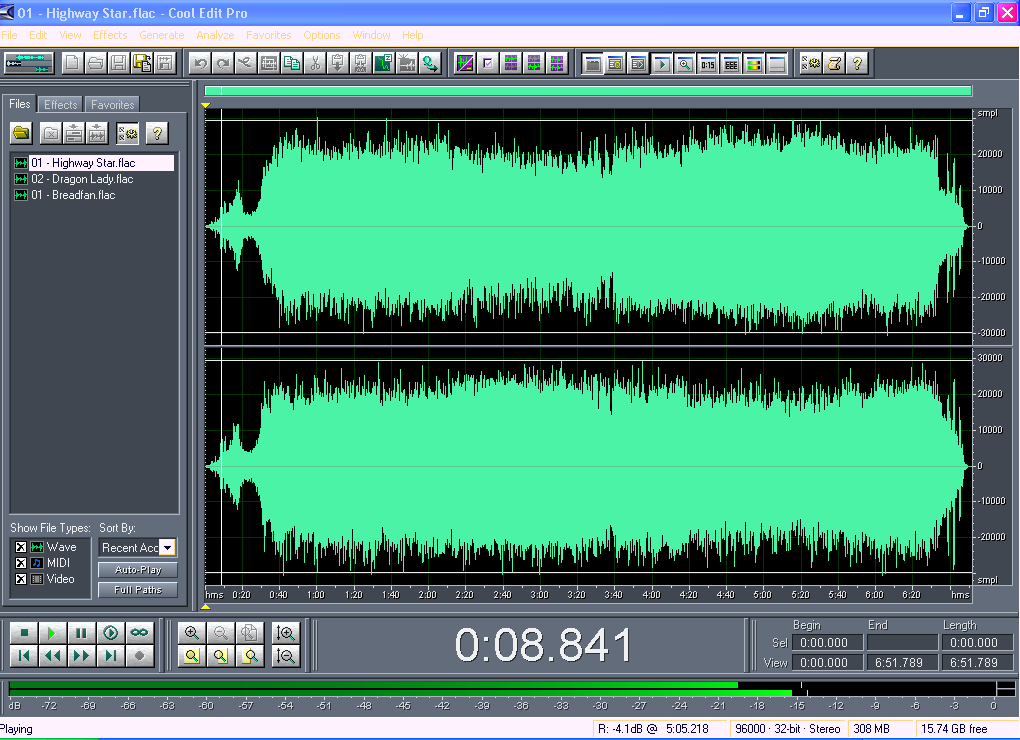This screenshot has width=1020, height=740.
Task: Click Play to End circled button
Action: coord(111,633)
